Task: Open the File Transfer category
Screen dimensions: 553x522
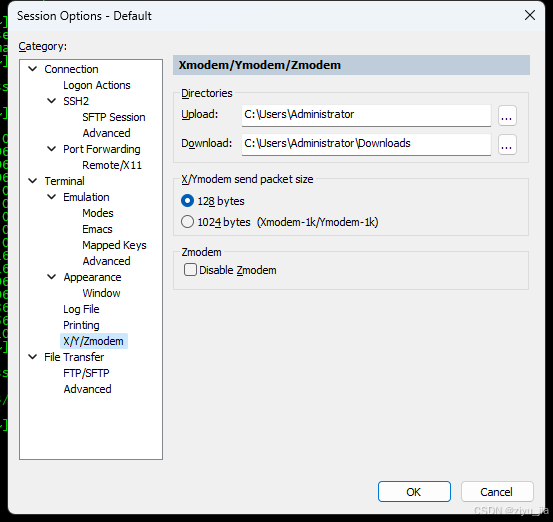Action: tap(74, 357)
